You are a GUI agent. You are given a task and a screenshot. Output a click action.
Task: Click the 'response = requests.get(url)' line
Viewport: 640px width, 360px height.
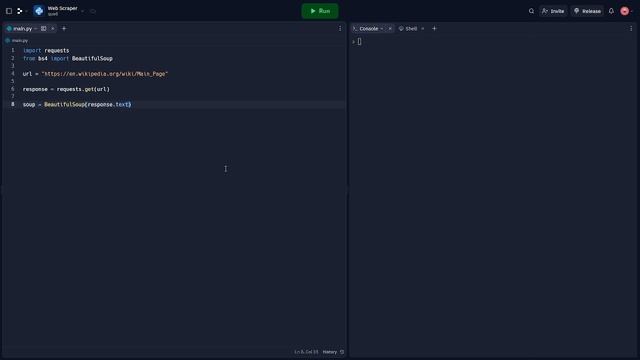click(x=66, y=89)
